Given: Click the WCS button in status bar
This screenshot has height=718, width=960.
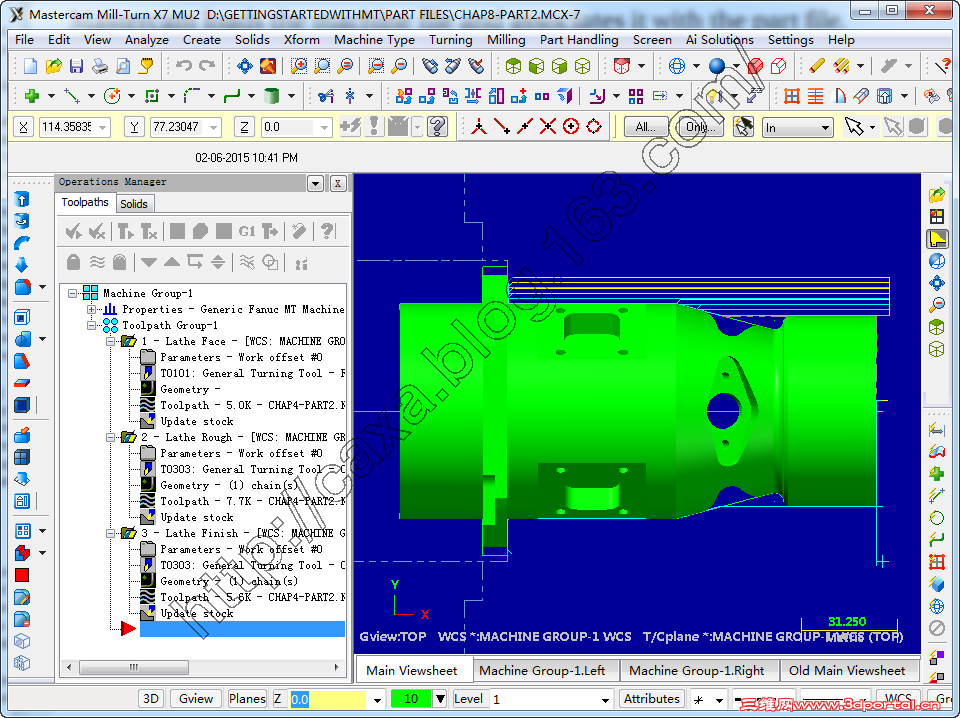Looking at the screenshot, I should (x=898, y=699).
